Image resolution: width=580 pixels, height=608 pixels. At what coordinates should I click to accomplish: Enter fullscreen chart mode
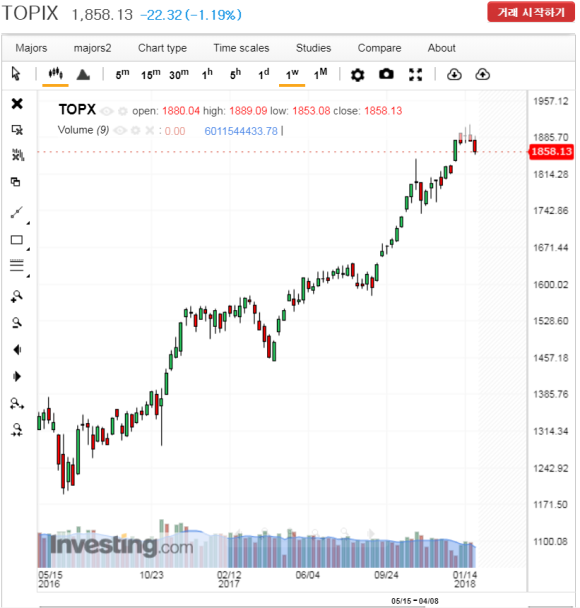pos(415,74)
